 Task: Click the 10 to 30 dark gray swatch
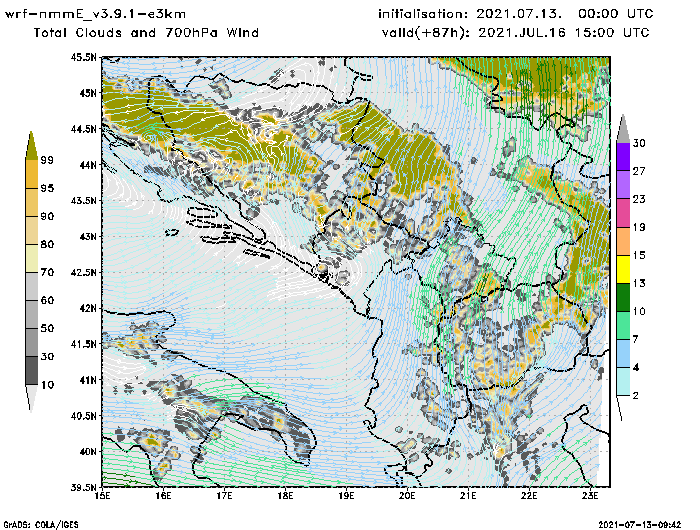tap(31, 371)
